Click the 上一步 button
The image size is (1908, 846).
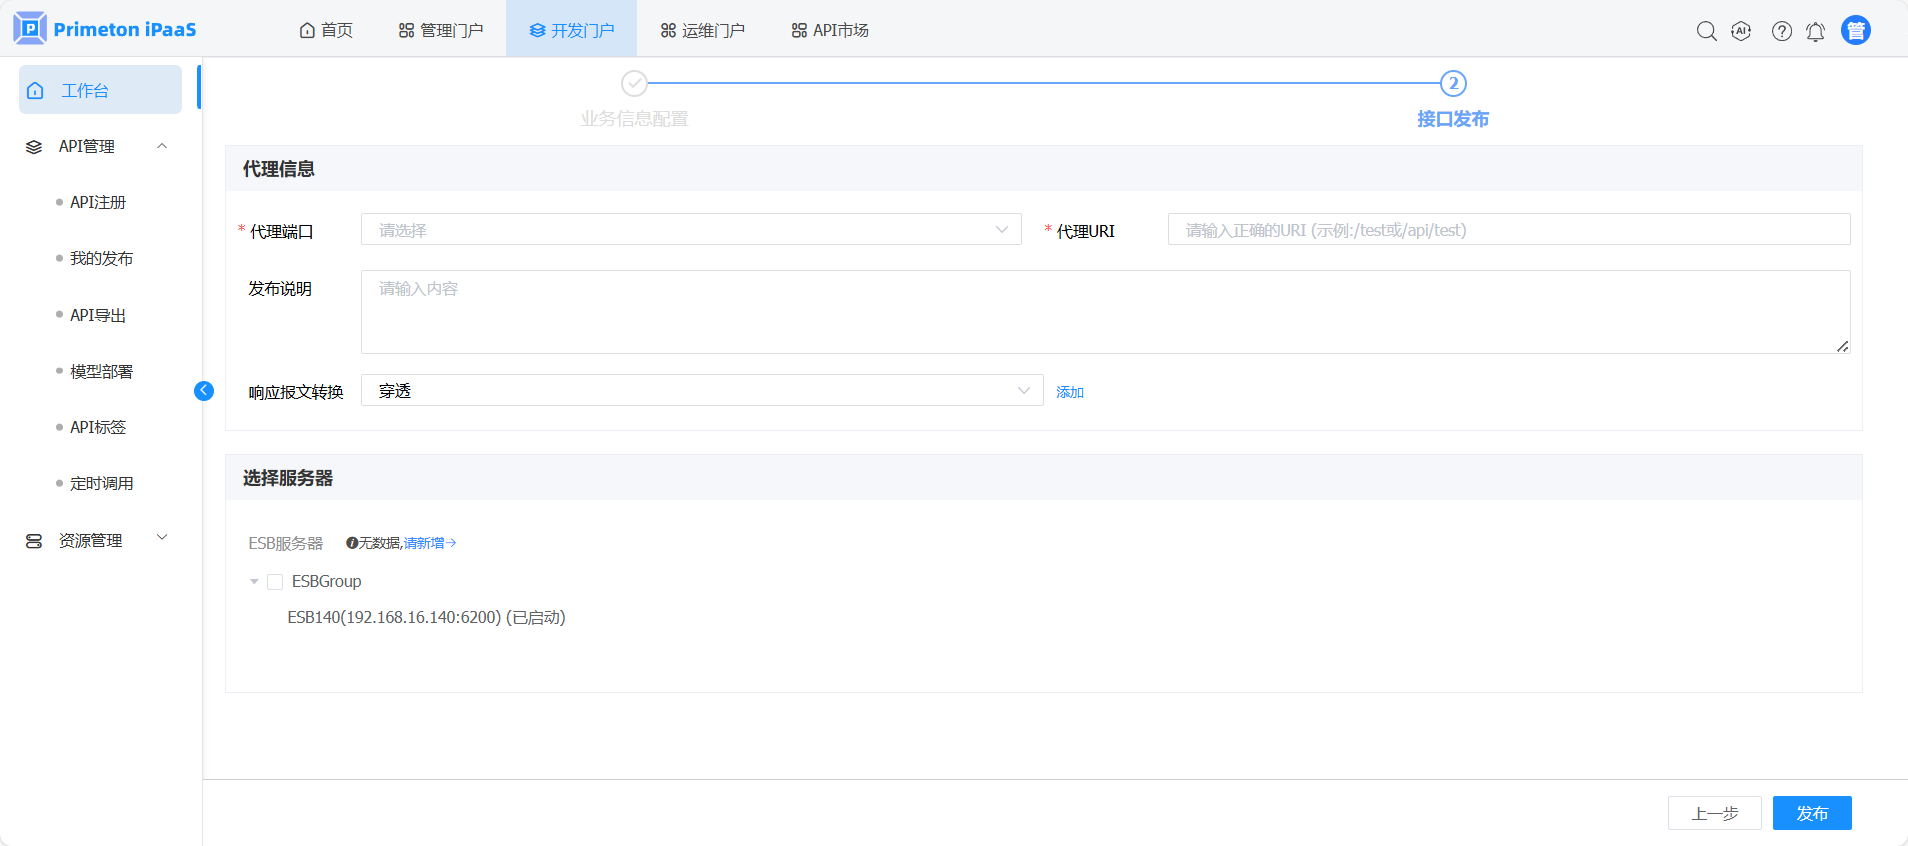pos(1714,813)
